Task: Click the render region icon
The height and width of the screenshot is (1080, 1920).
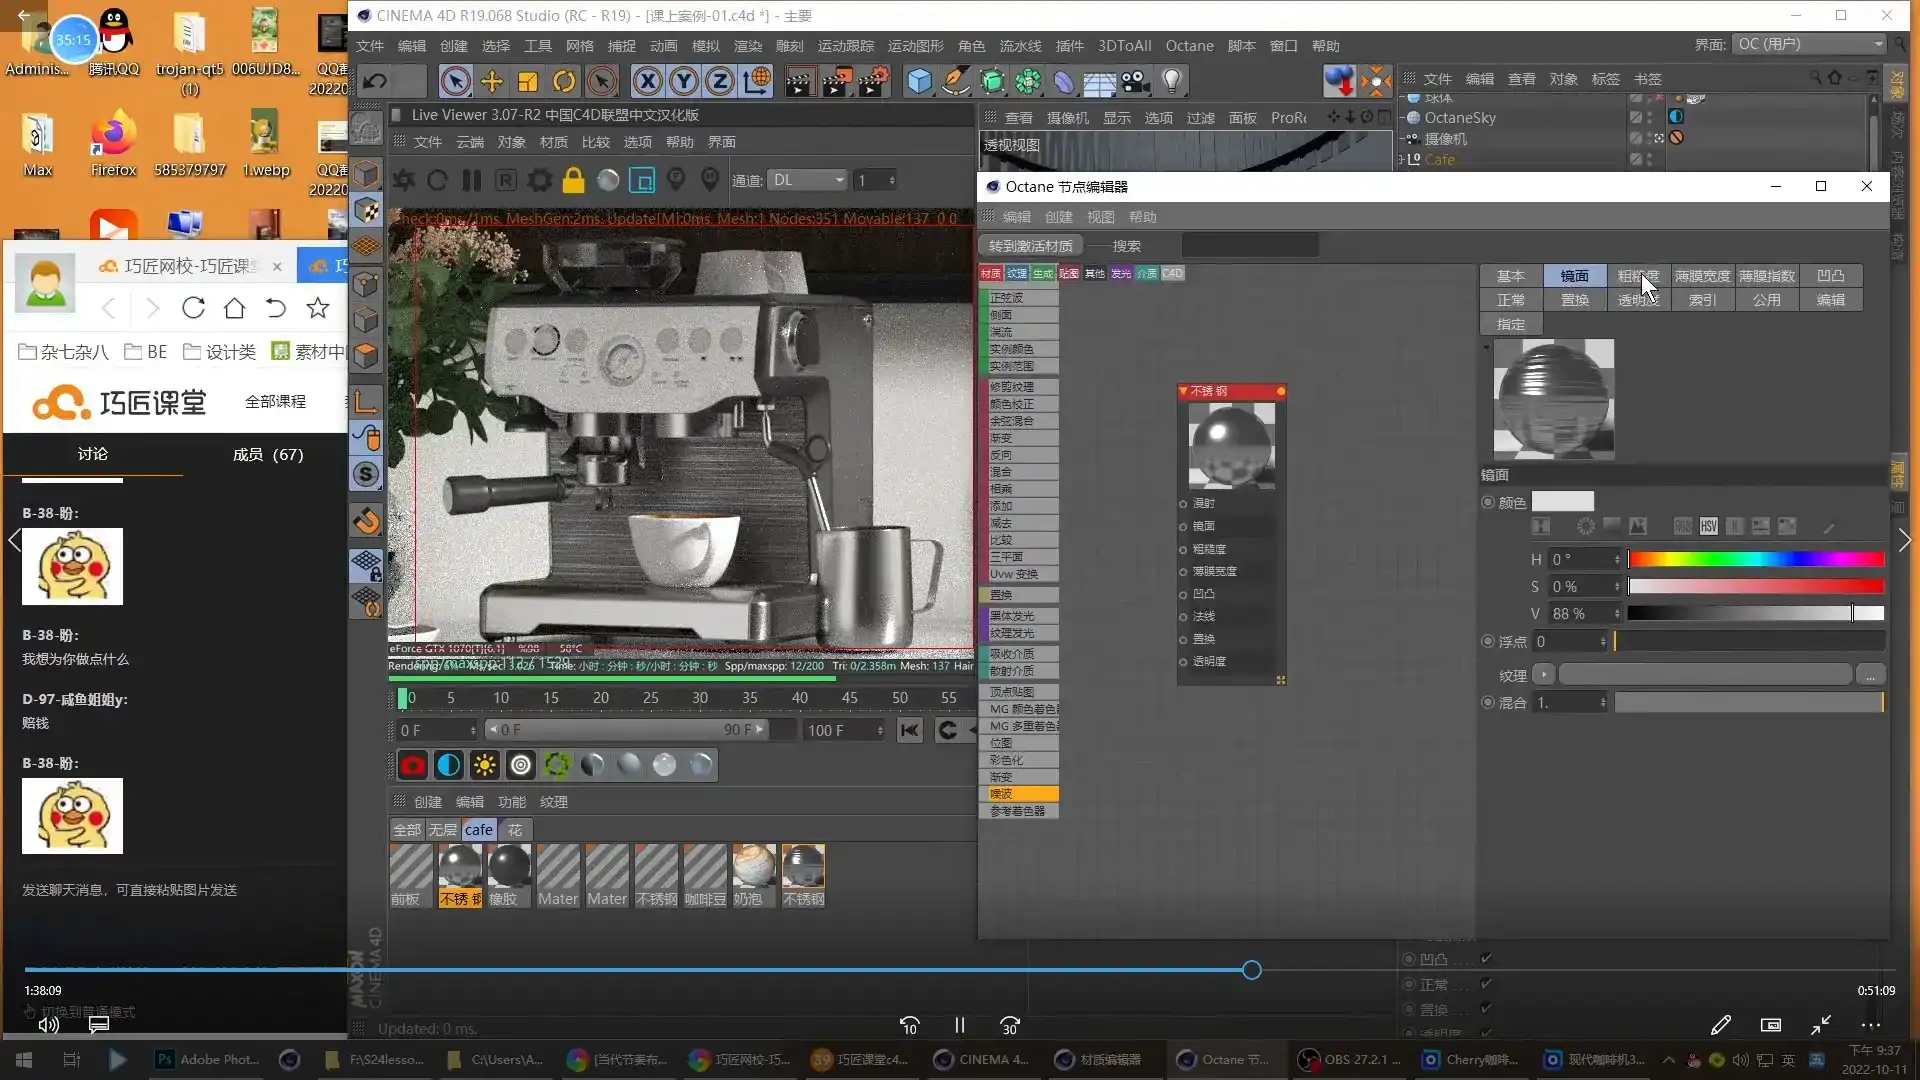Action: [641, 181]
